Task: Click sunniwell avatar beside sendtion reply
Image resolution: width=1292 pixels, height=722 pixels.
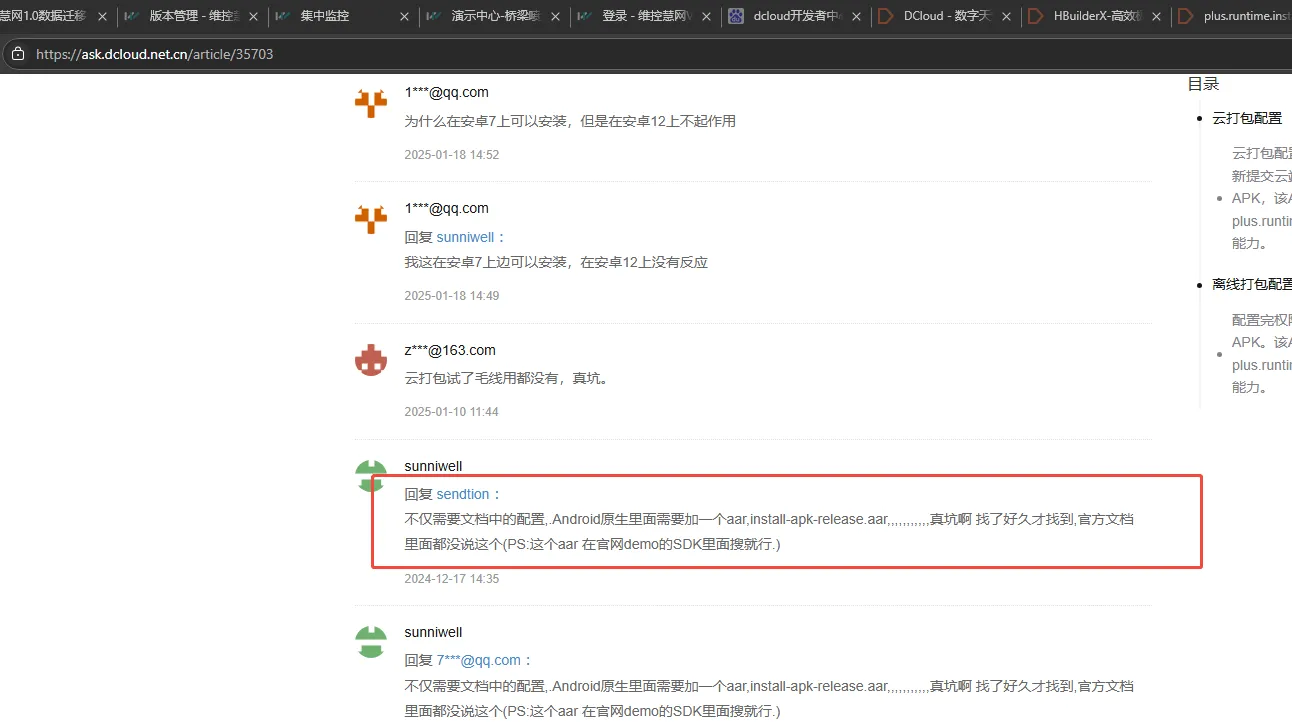Action: click(371, 476)
